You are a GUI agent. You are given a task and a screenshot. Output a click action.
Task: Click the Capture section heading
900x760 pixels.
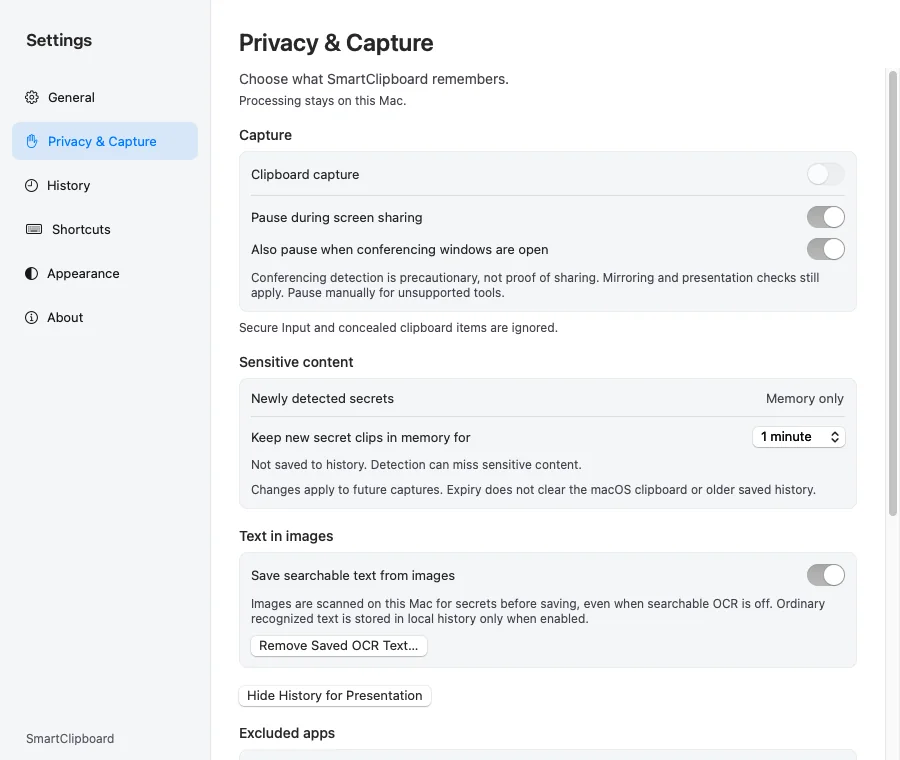pyautogui.click(x=265, y=135)
